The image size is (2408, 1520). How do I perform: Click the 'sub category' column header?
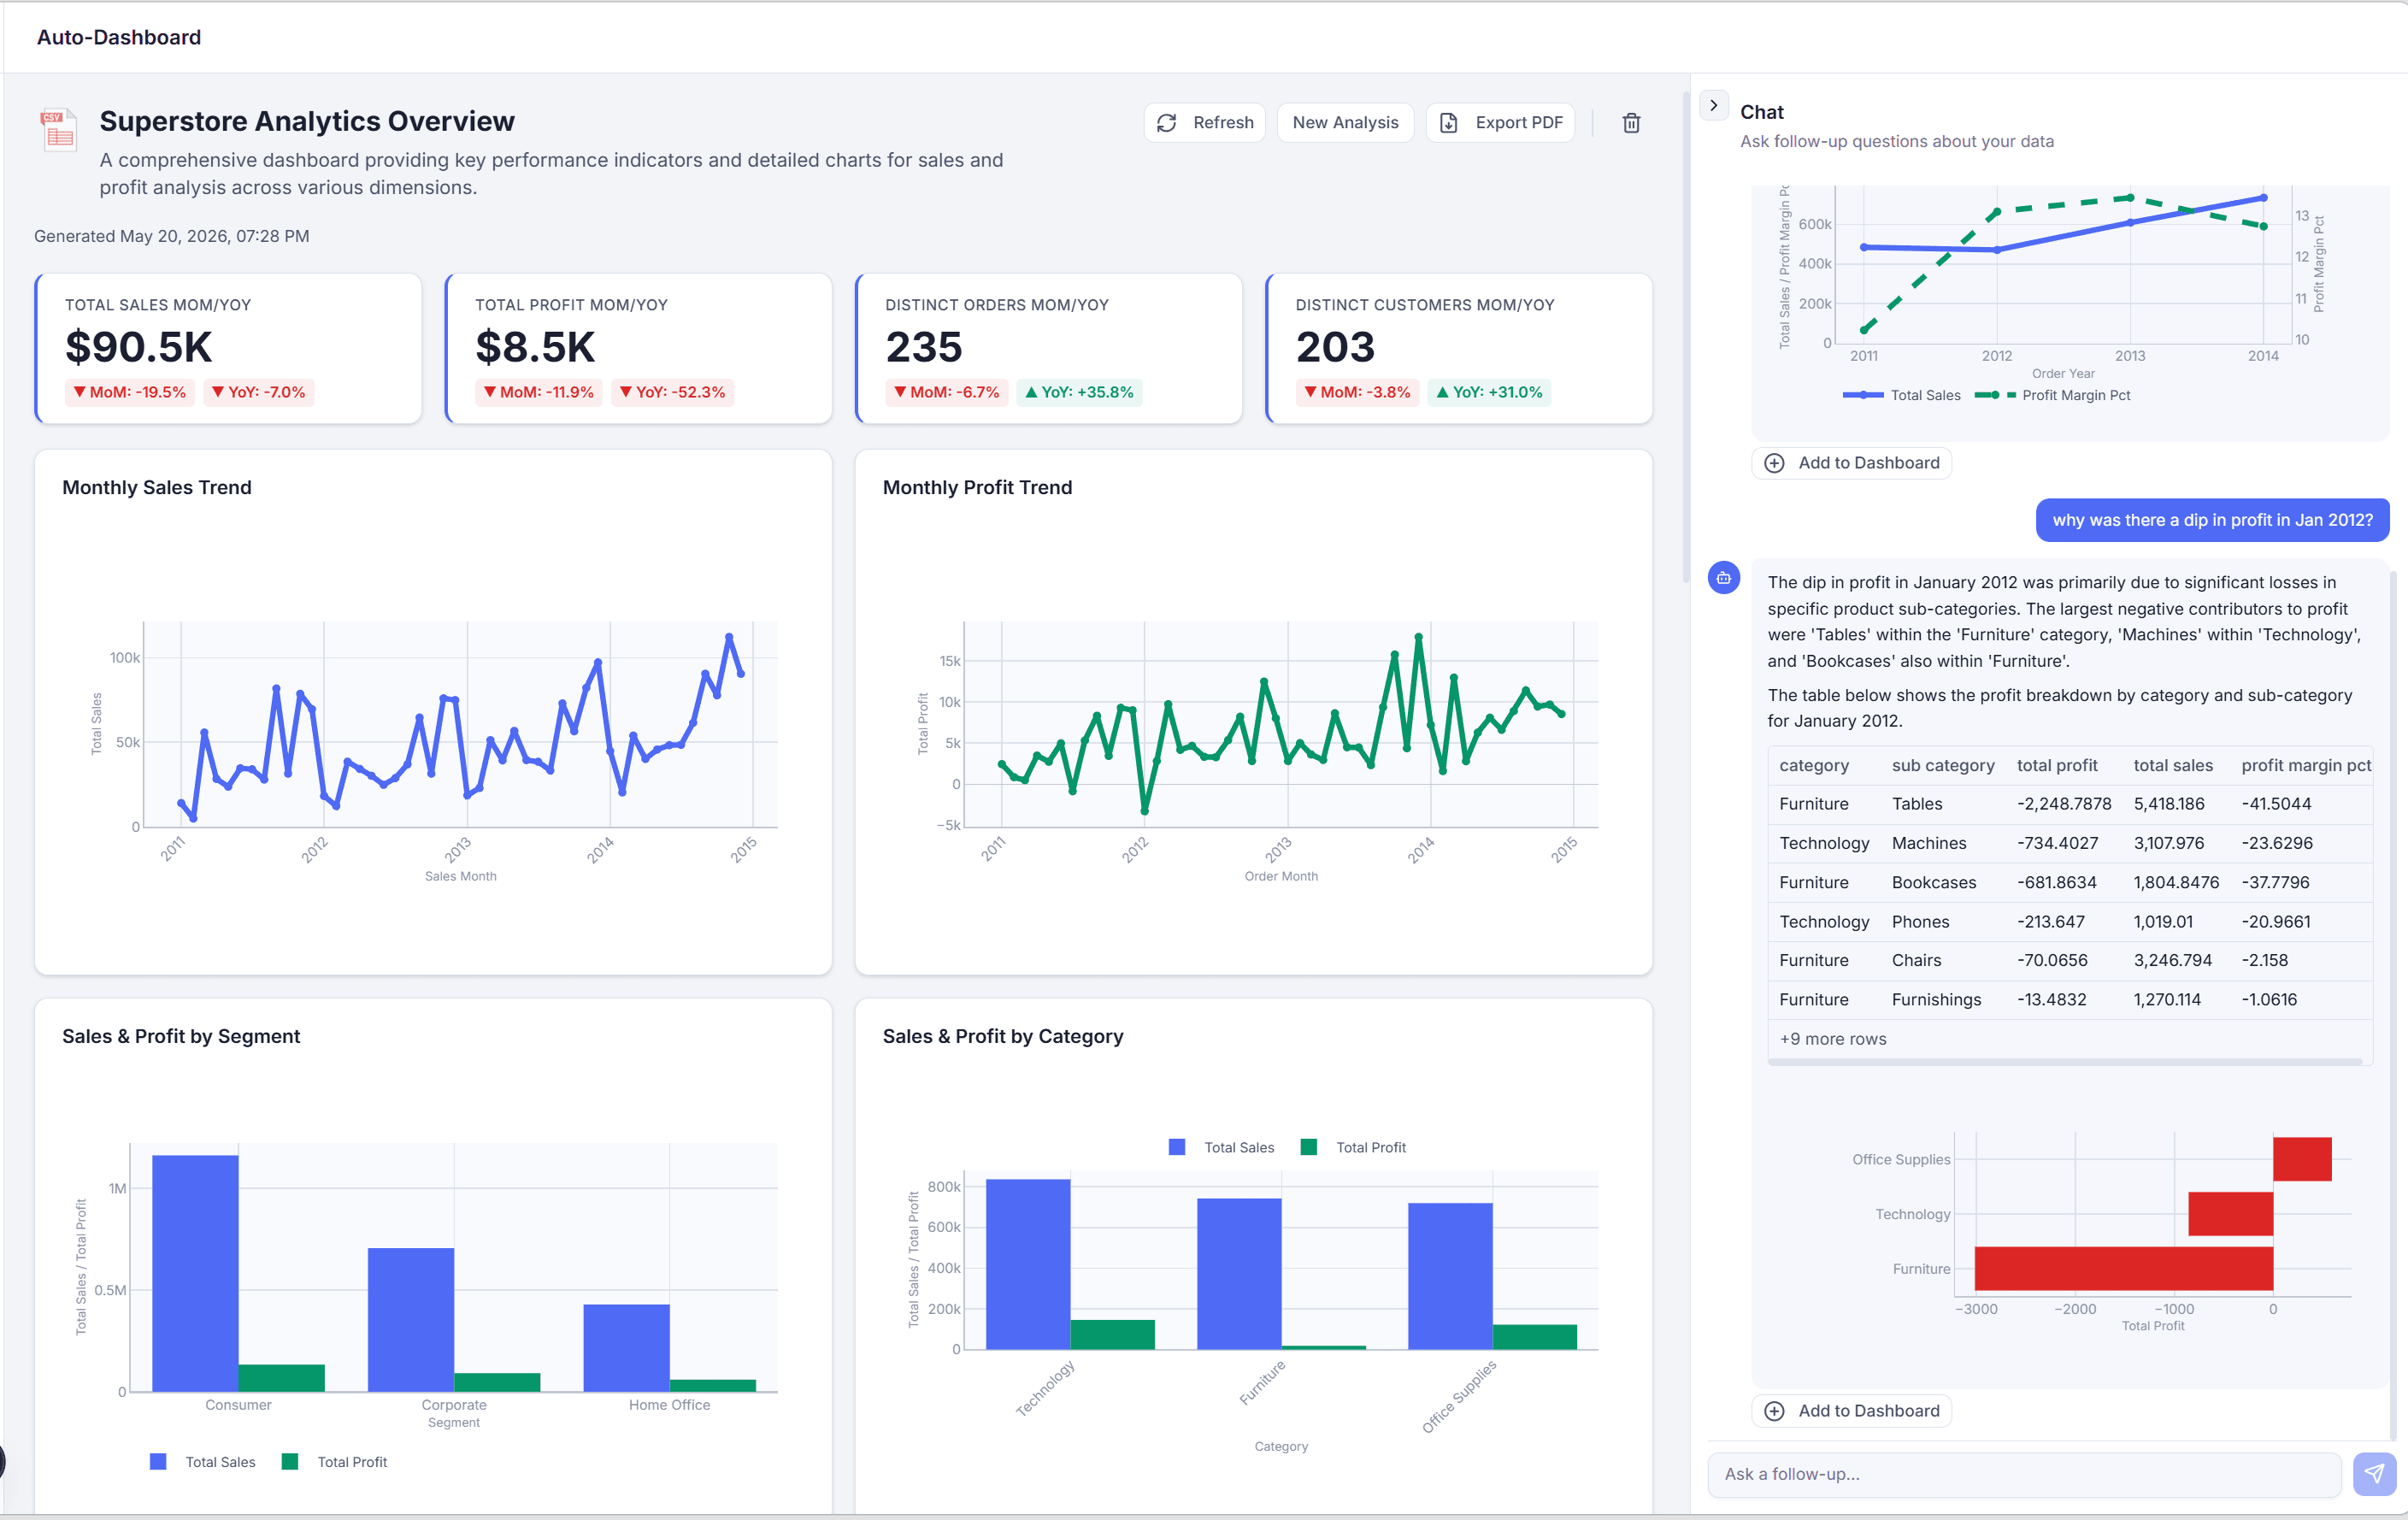pos(1942,765)
